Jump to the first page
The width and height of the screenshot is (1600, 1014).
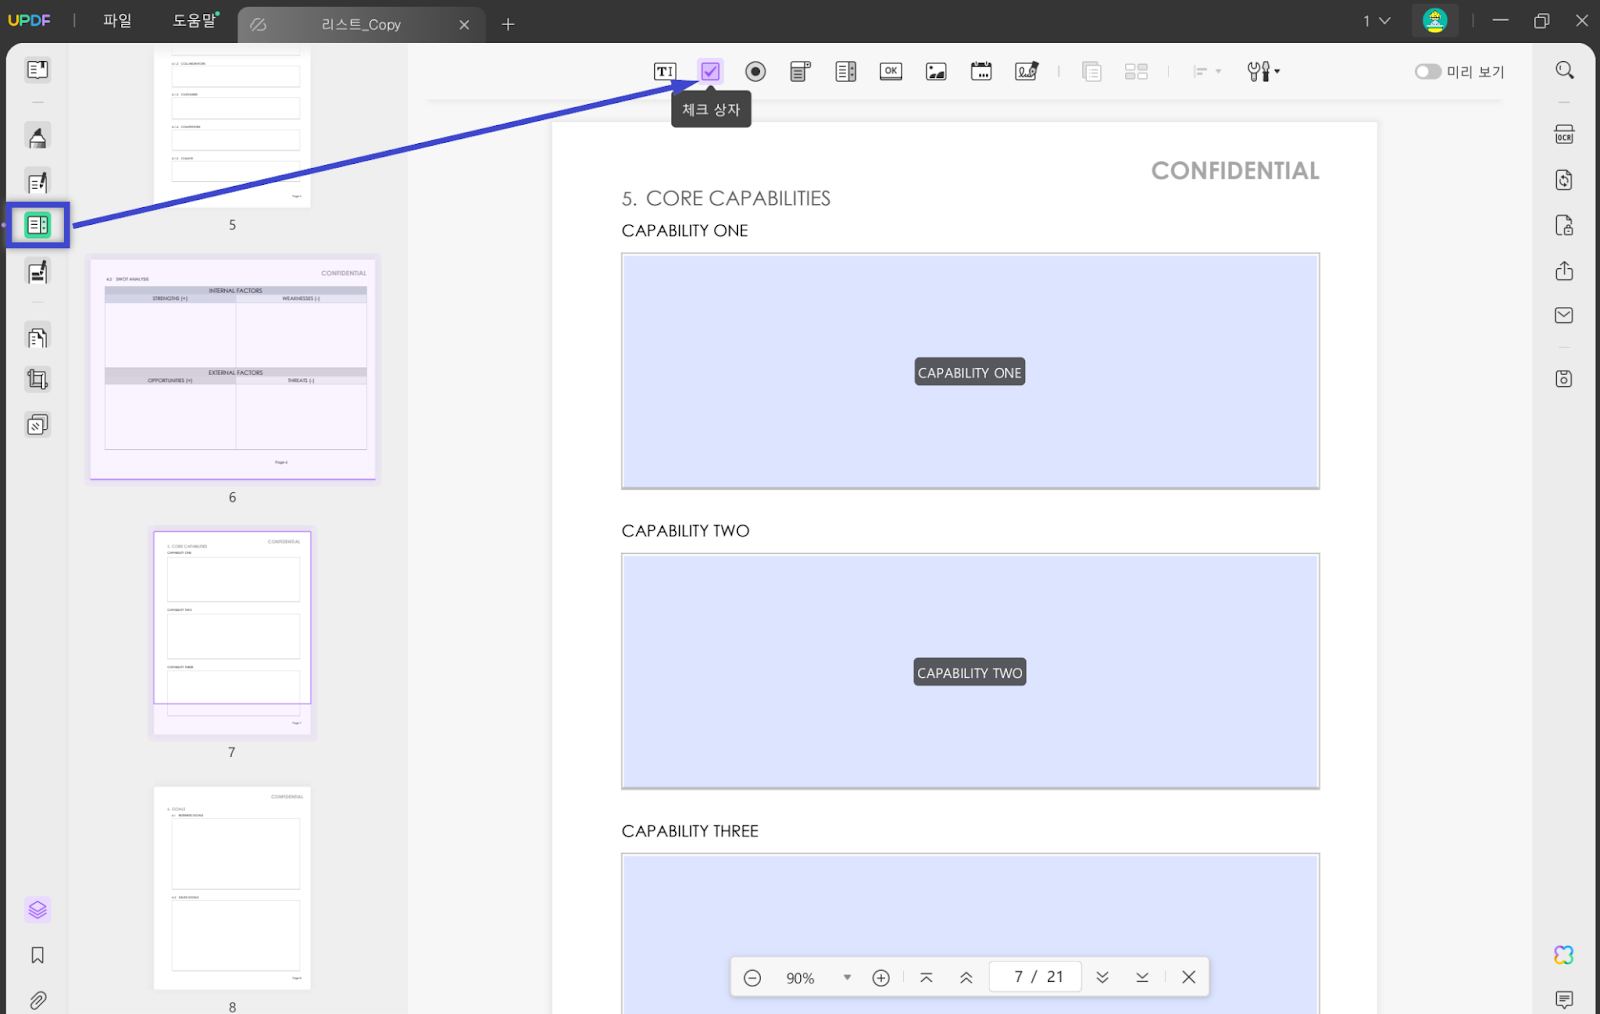[926, 978]
